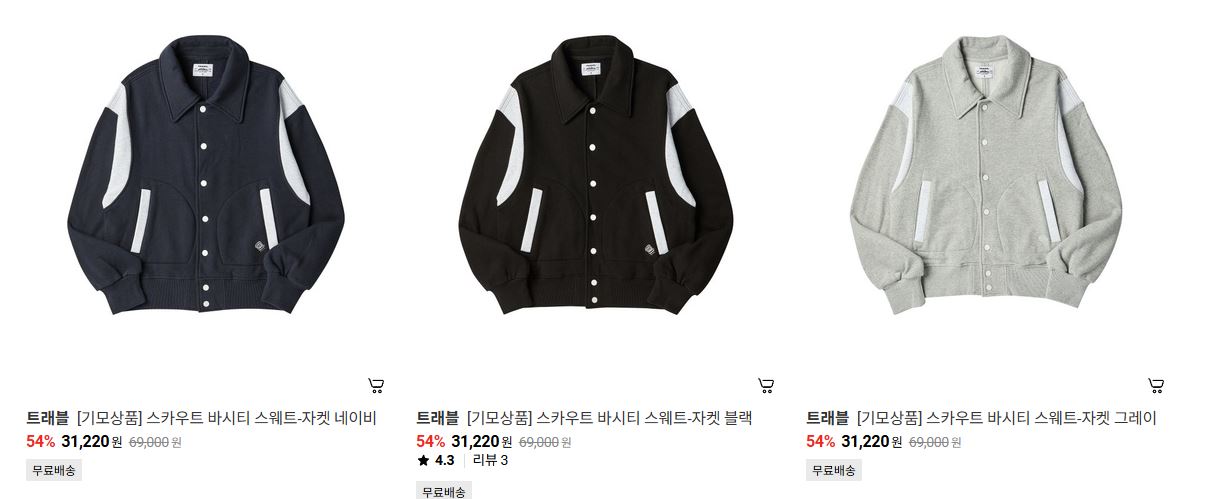Click the 리뷰 3 review count

[x=491, y=461]
